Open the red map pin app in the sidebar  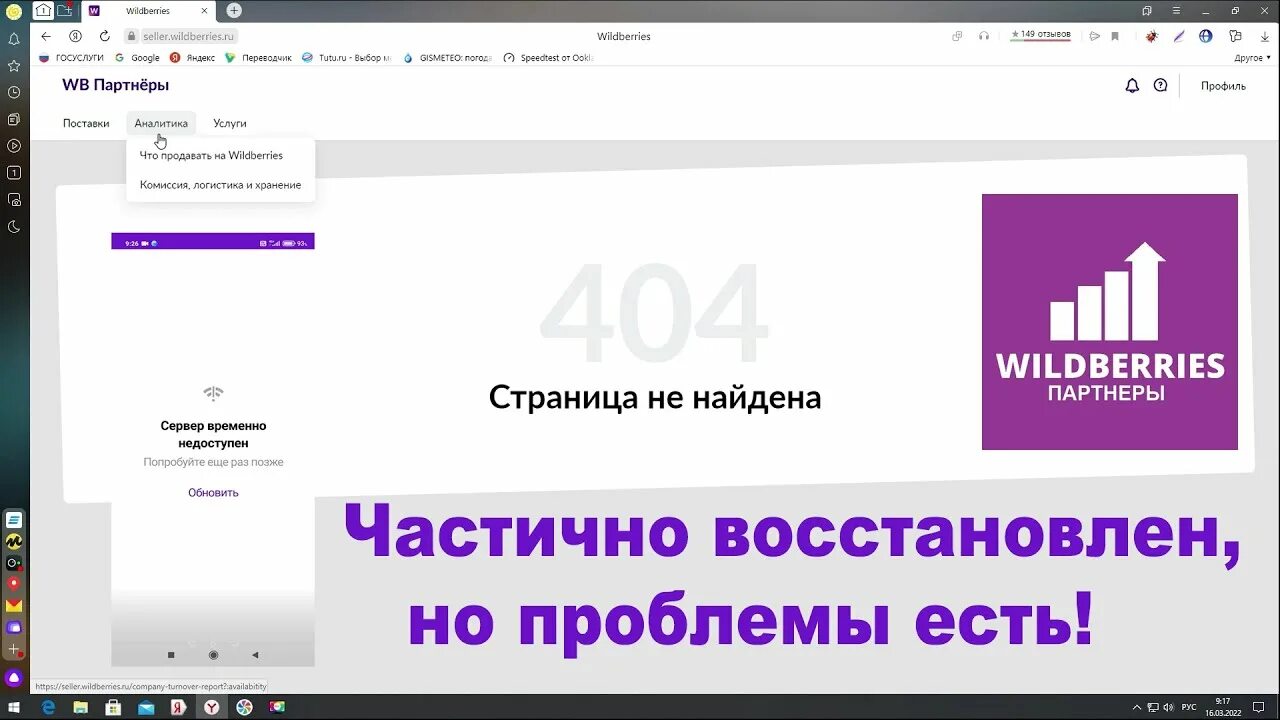click(14, 584)
